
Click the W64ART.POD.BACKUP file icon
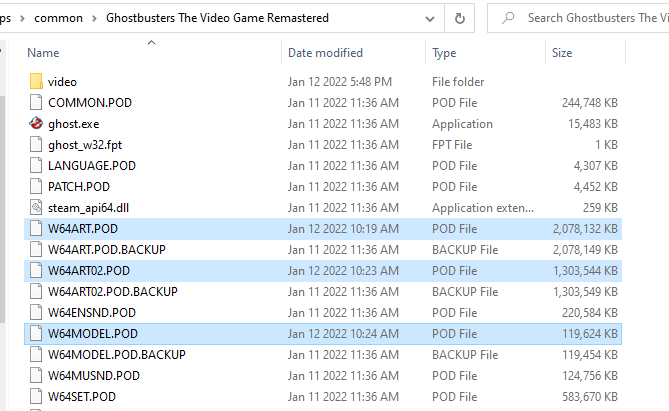(36, 250)
